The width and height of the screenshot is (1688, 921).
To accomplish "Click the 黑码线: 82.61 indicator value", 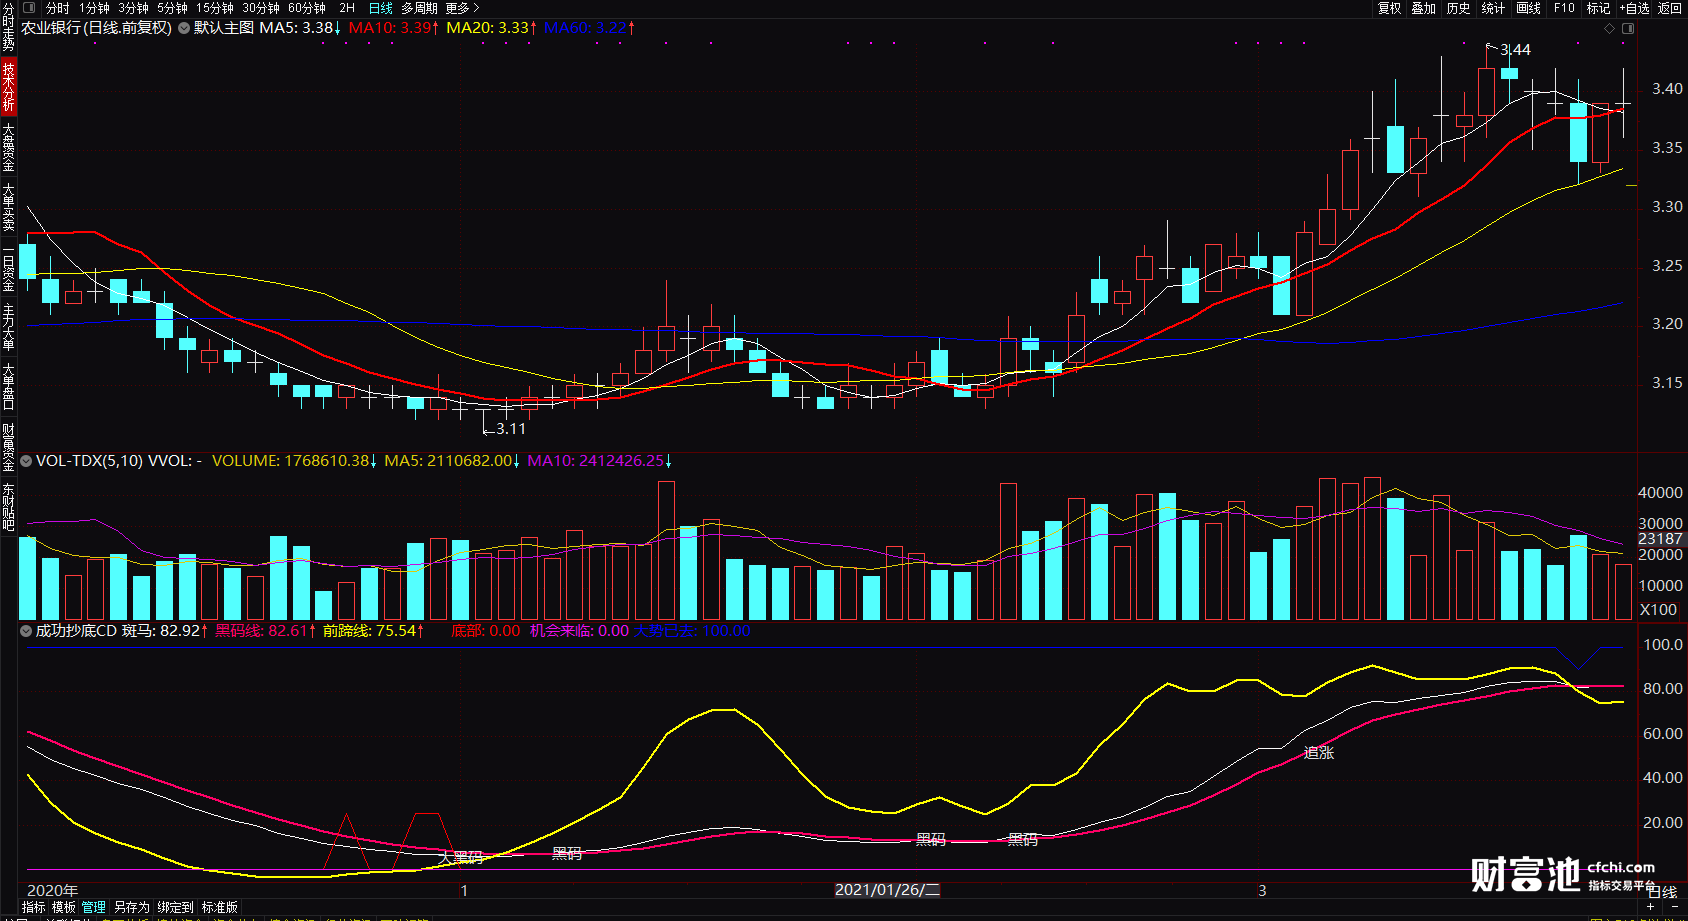I will (x=265, y=631).
